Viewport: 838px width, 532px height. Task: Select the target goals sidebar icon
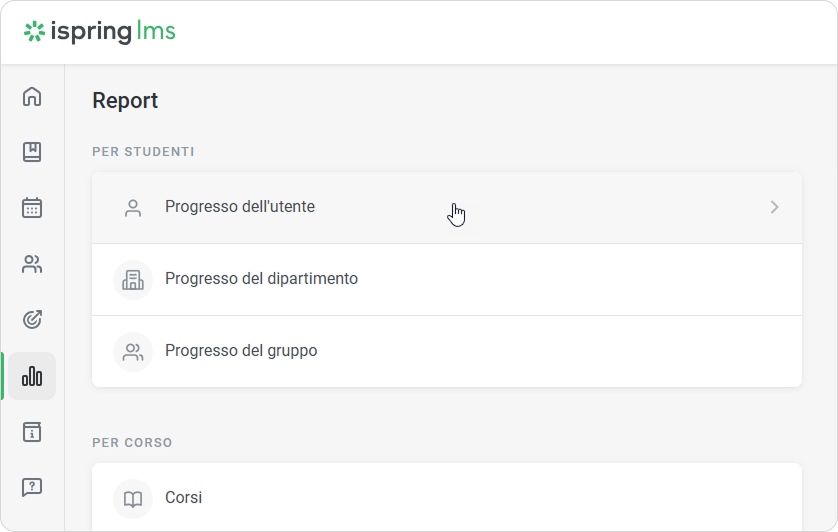[32, 320]
